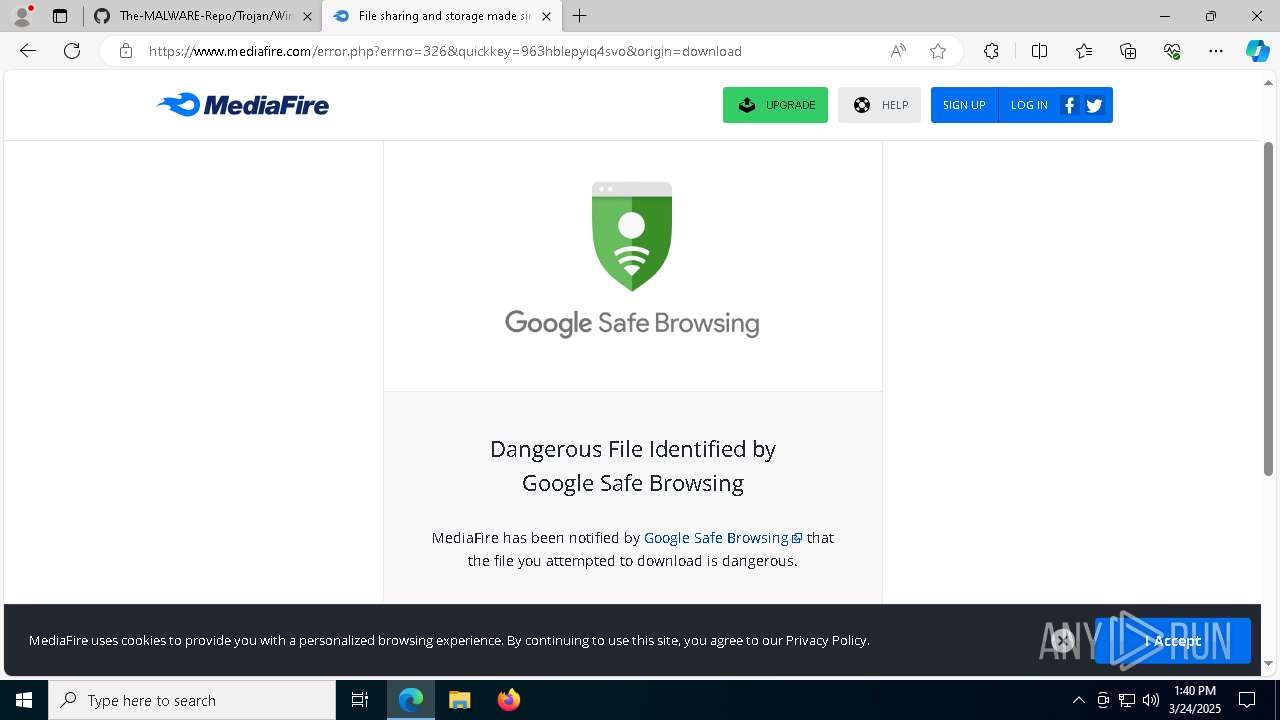Open the Copilot sidebar
The image size is (1280, 720).
click(1257, 51)
